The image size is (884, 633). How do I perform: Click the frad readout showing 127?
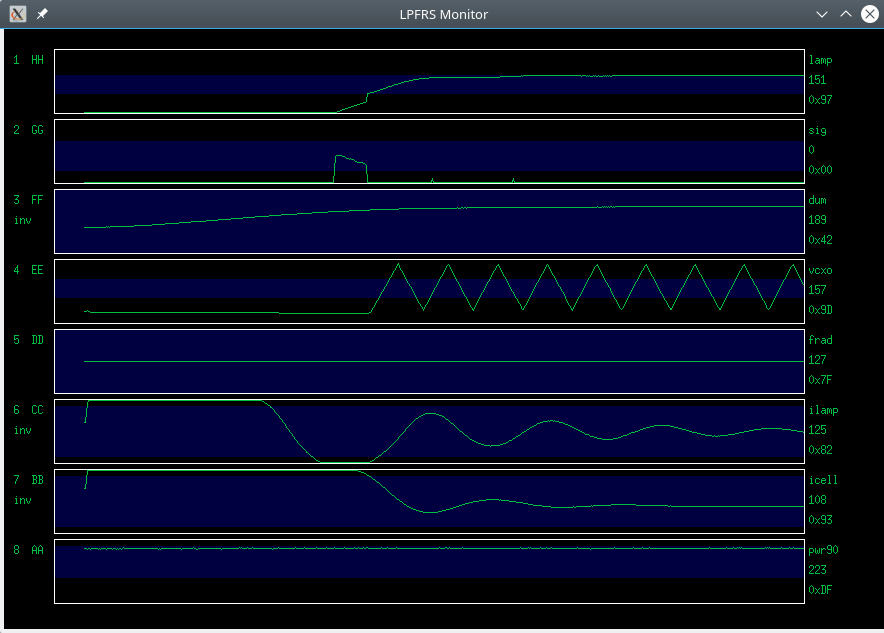pyautogui.click(x=816, y=360)
